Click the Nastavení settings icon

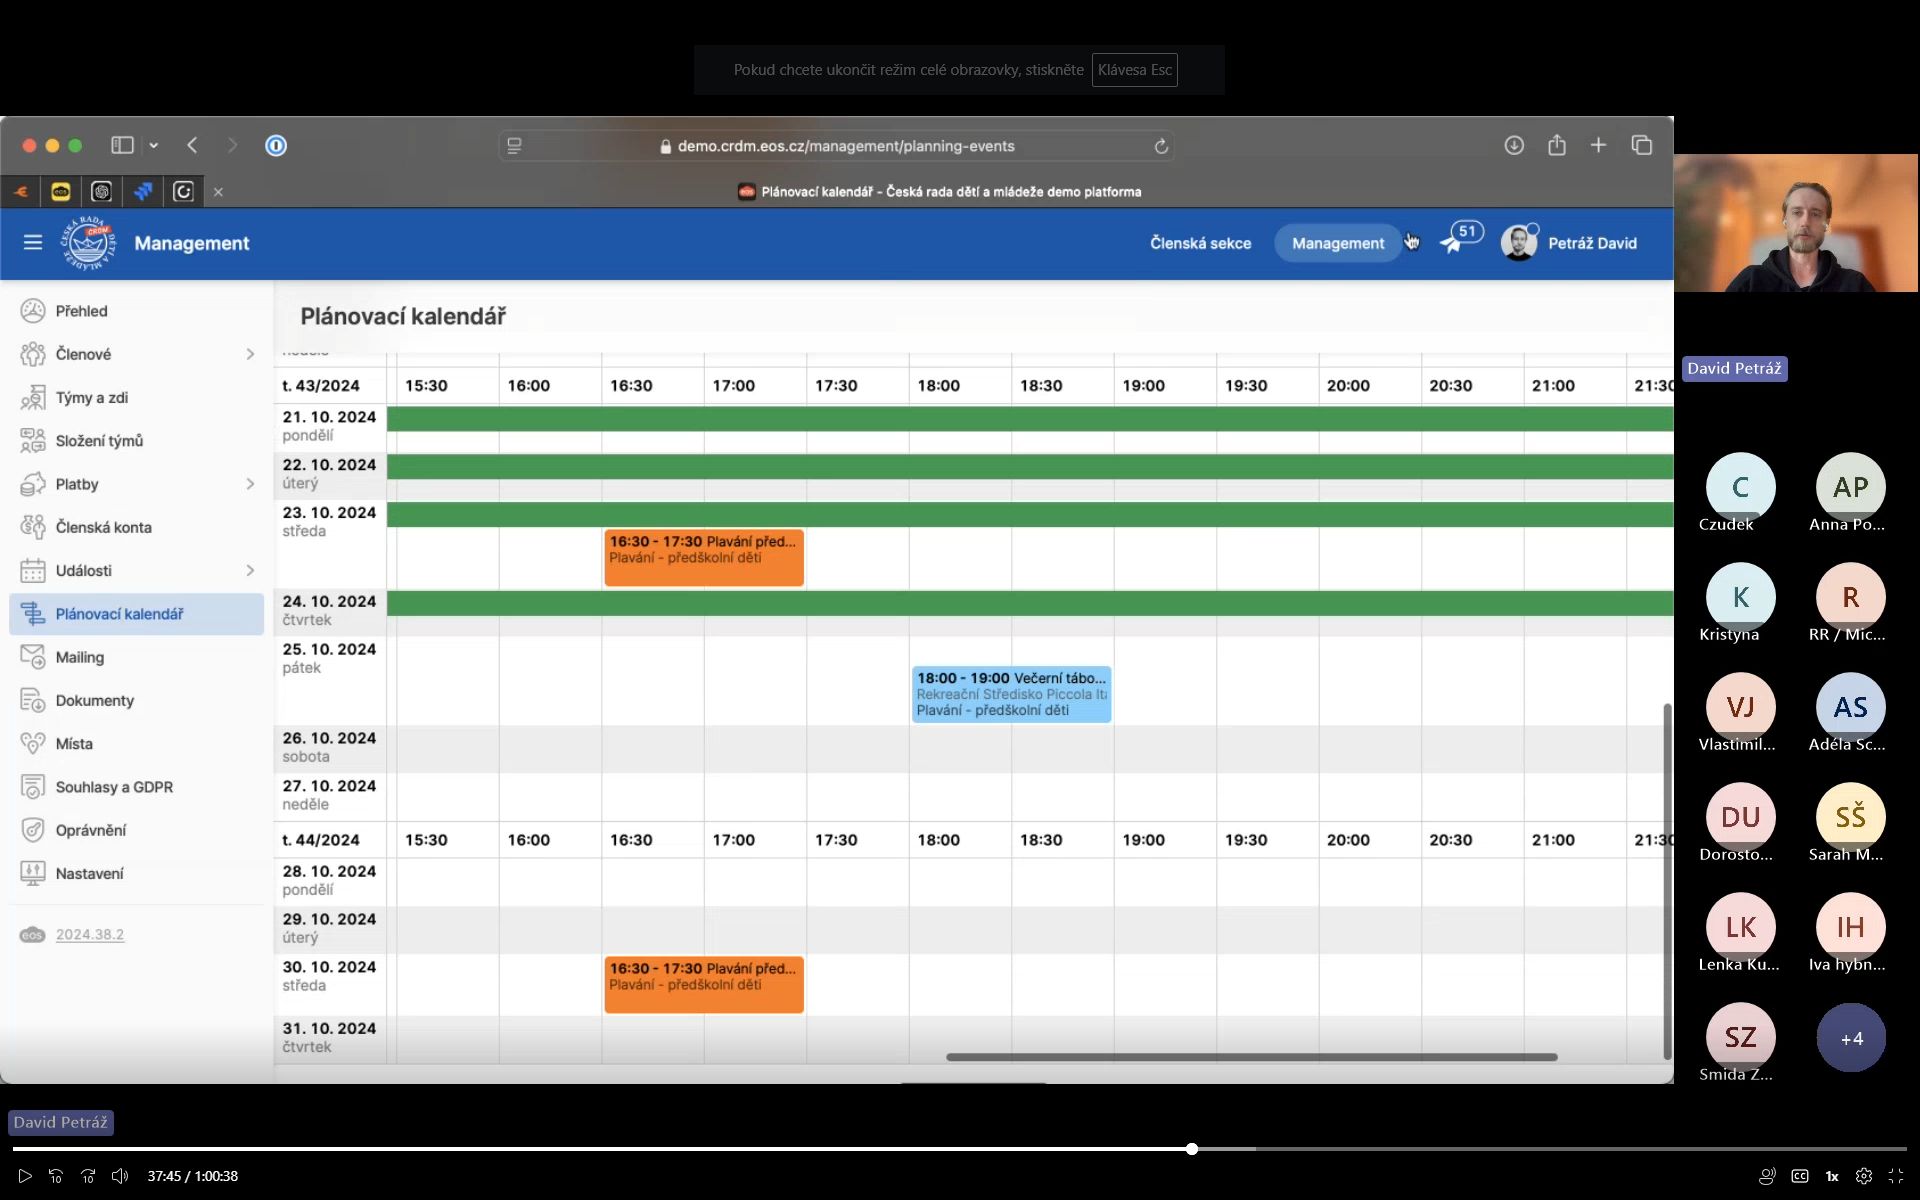coord(32,873)
